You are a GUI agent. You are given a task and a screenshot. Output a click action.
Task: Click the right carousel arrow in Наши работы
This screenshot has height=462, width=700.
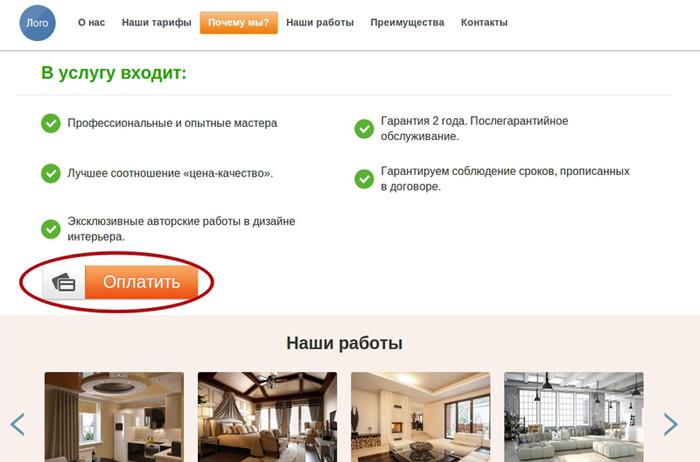pos(671,424)
